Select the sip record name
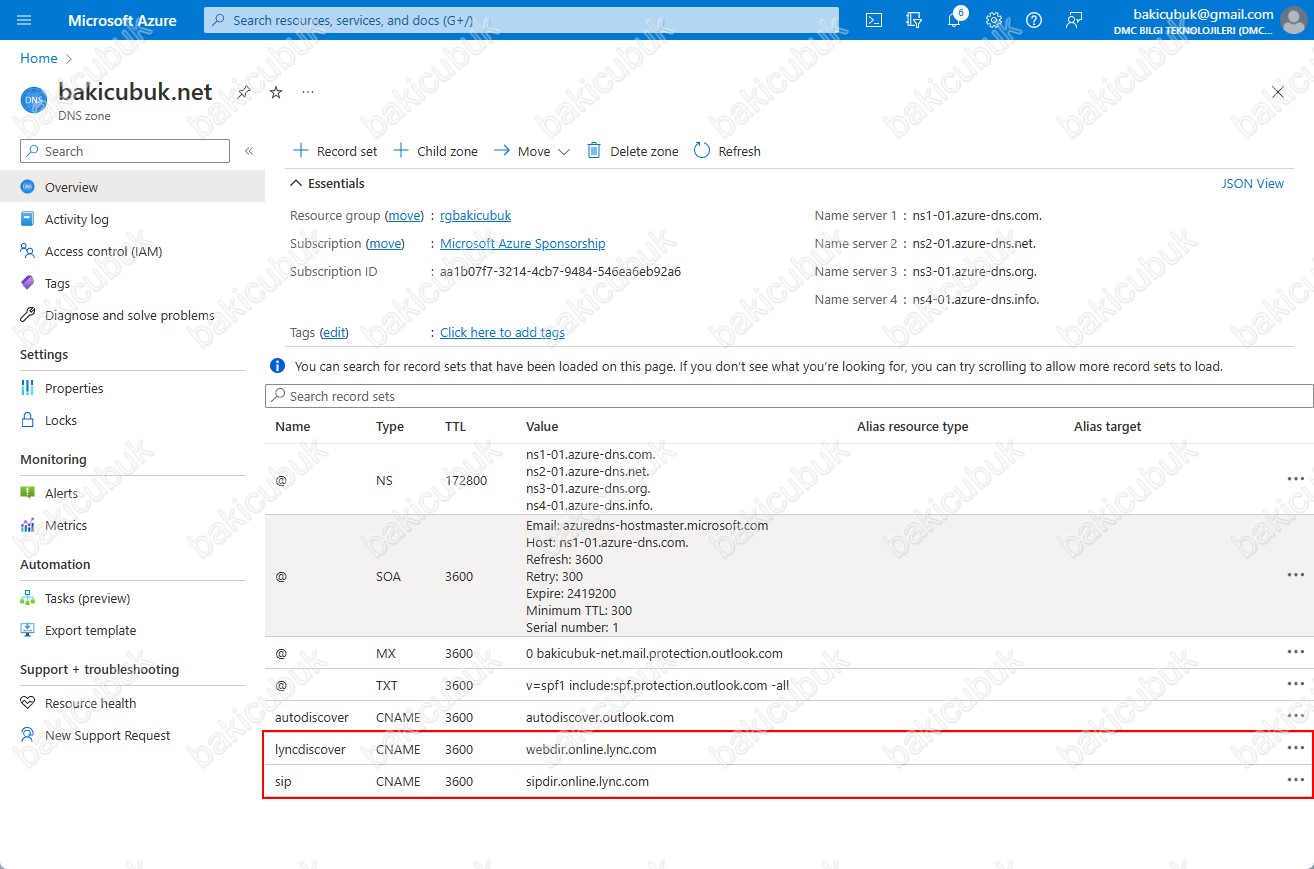Screen dimensions: 1314x869 [x=283, y=781]
